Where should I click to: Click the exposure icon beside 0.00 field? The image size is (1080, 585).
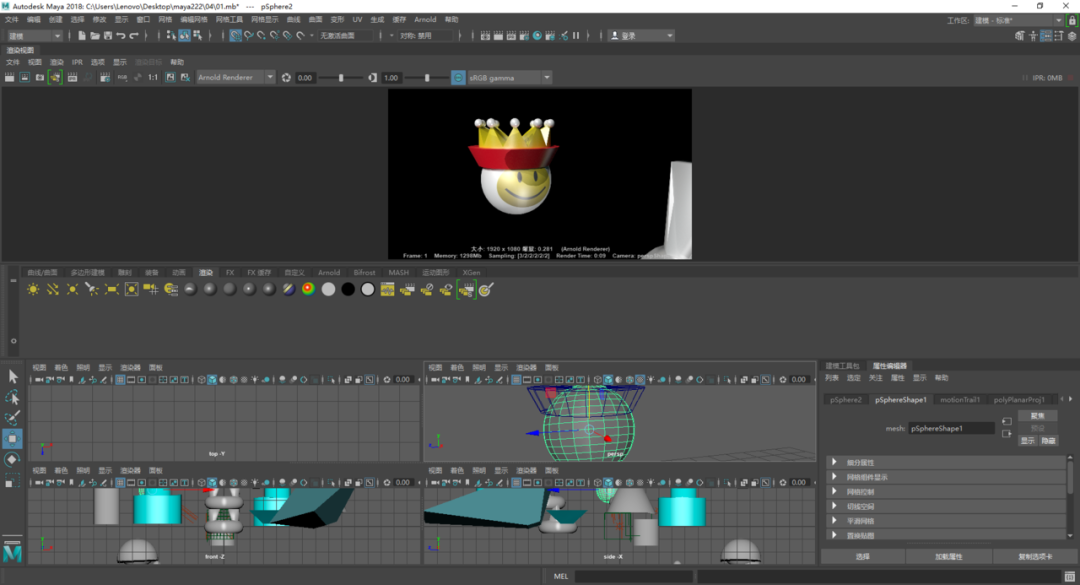pos(287,78)
